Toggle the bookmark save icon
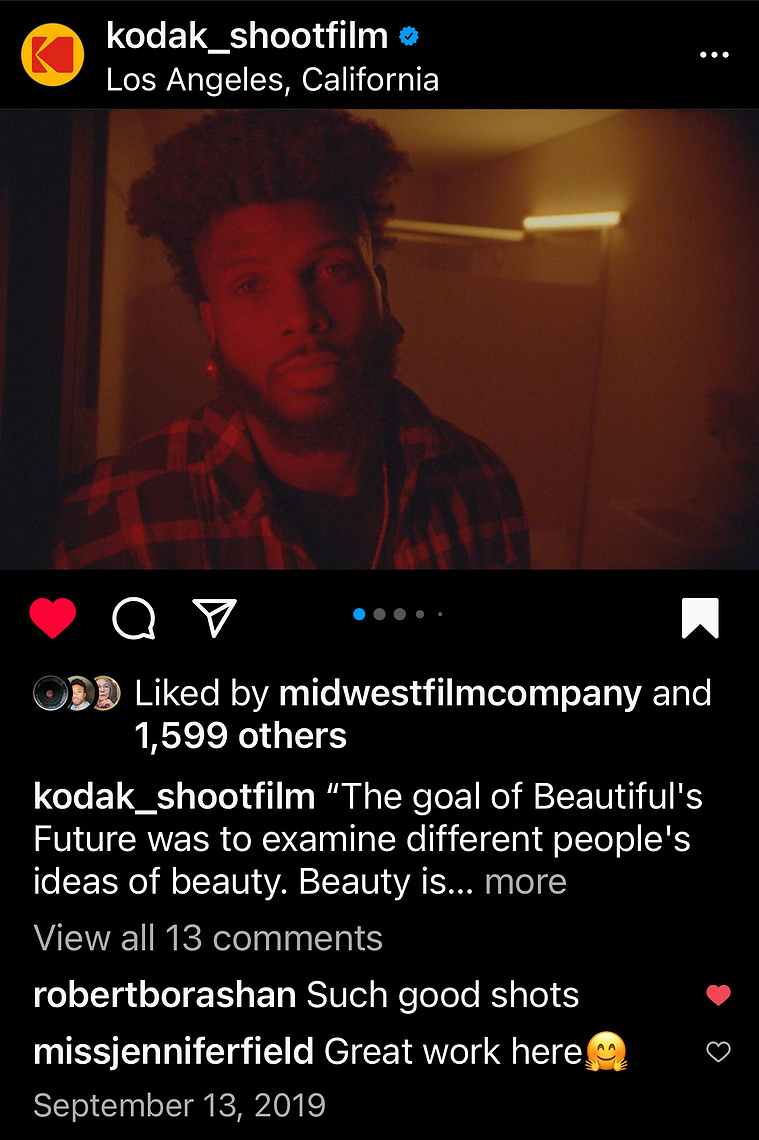The image size is (759, 1140). (x=700, y=618)
